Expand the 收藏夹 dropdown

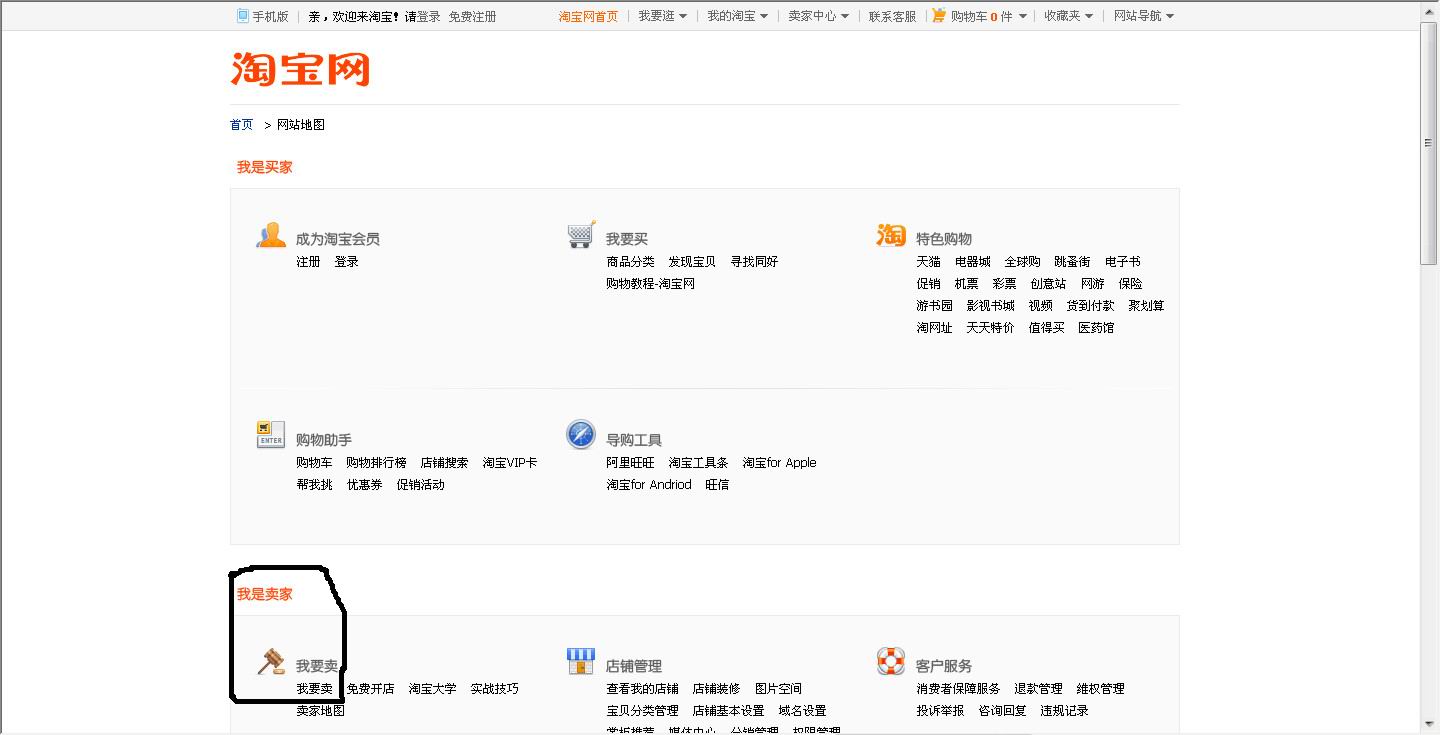[1069, 16]
